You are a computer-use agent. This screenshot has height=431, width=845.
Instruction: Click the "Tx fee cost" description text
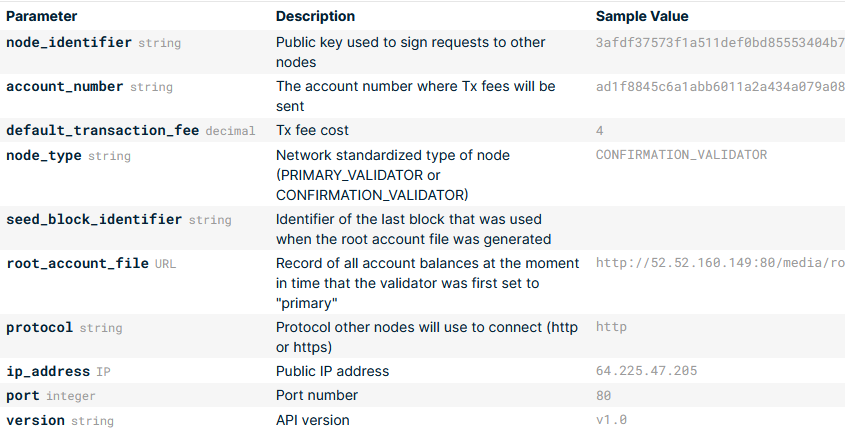[x=312, y=131]
